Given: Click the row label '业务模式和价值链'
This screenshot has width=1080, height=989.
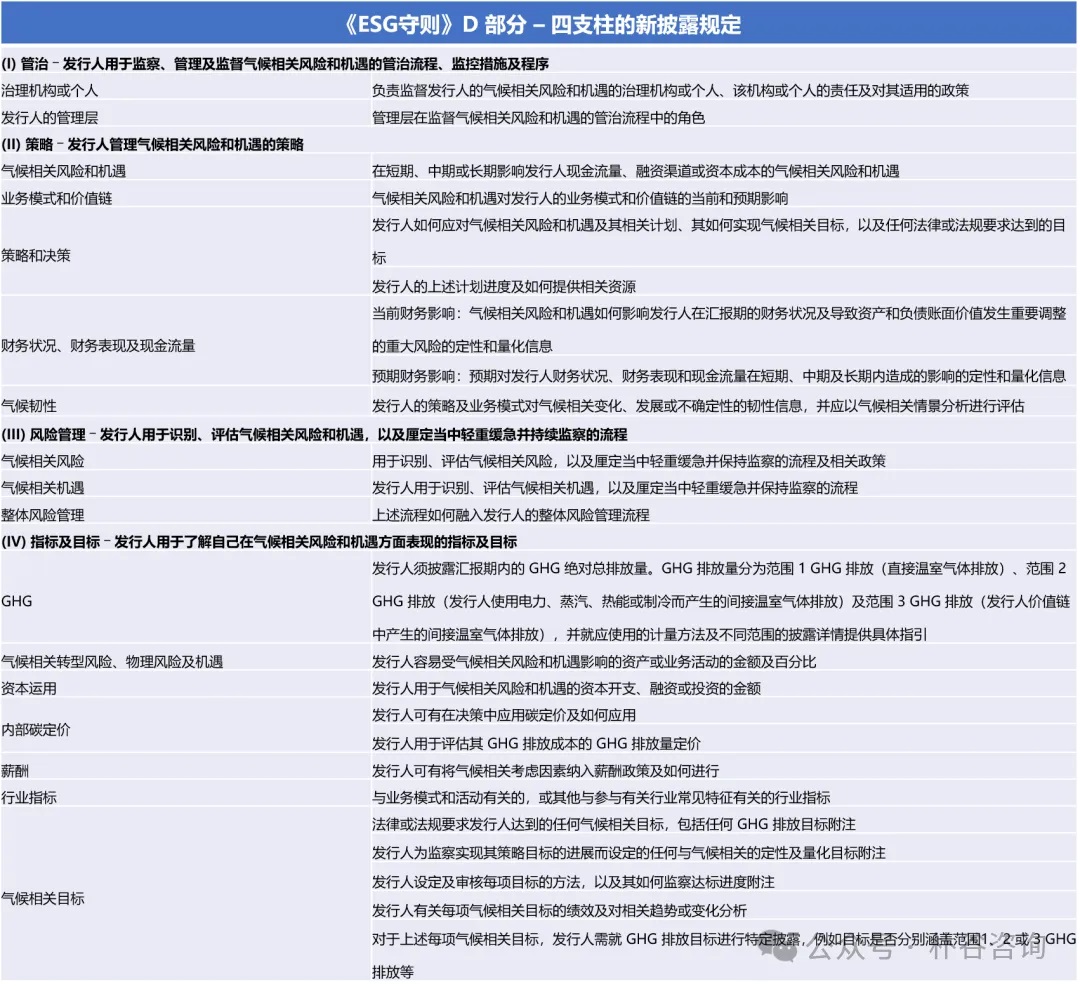Looking at the screenshot, I should point(56,199).
